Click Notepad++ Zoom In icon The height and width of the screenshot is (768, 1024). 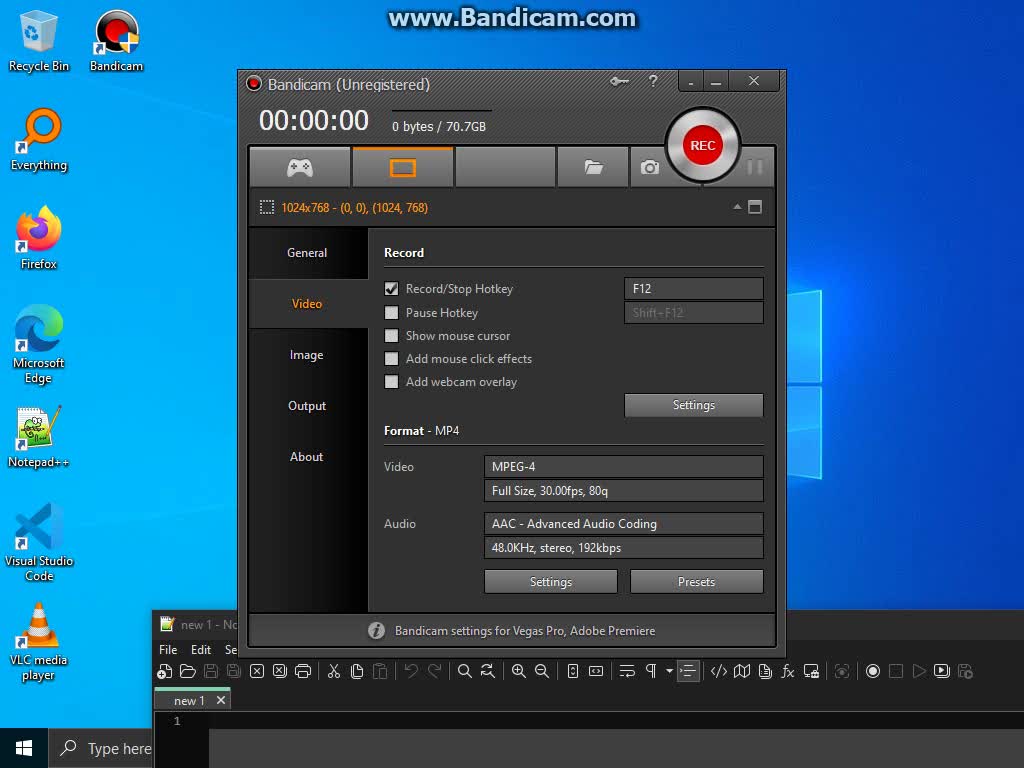[x=519, y=671]
